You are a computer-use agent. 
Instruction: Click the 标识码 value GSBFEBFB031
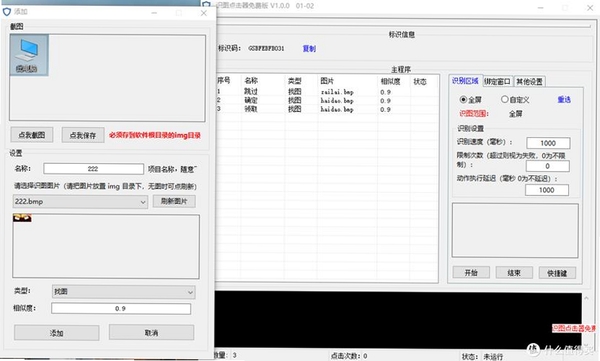266,48
